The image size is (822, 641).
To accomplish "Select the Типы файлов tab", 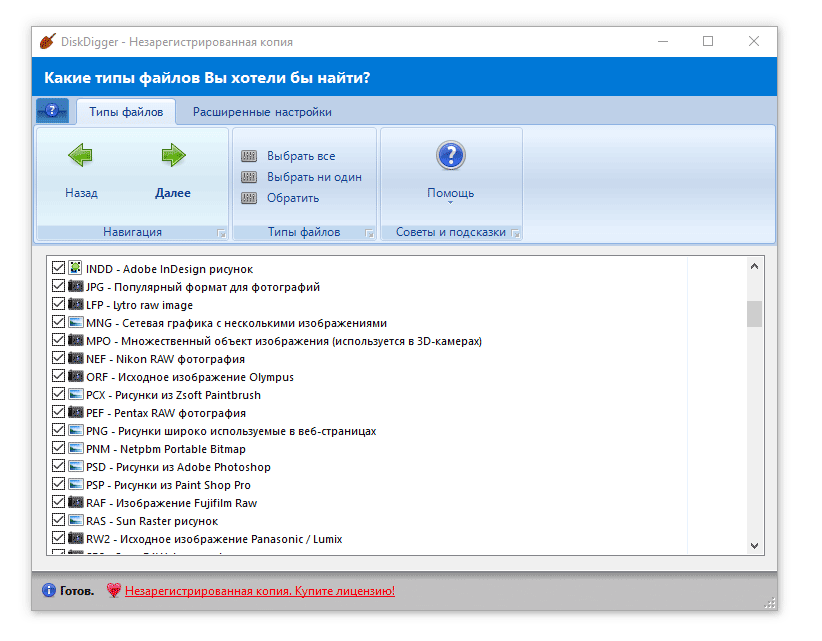I will [126, 112].
